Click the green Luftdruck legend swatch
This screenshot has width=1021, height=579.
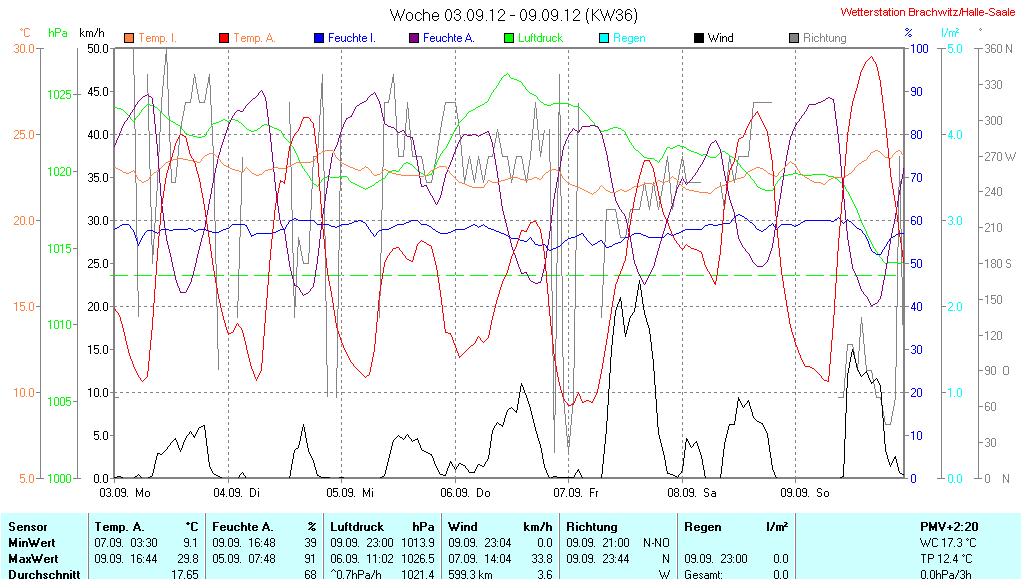[x=509, y=38]
